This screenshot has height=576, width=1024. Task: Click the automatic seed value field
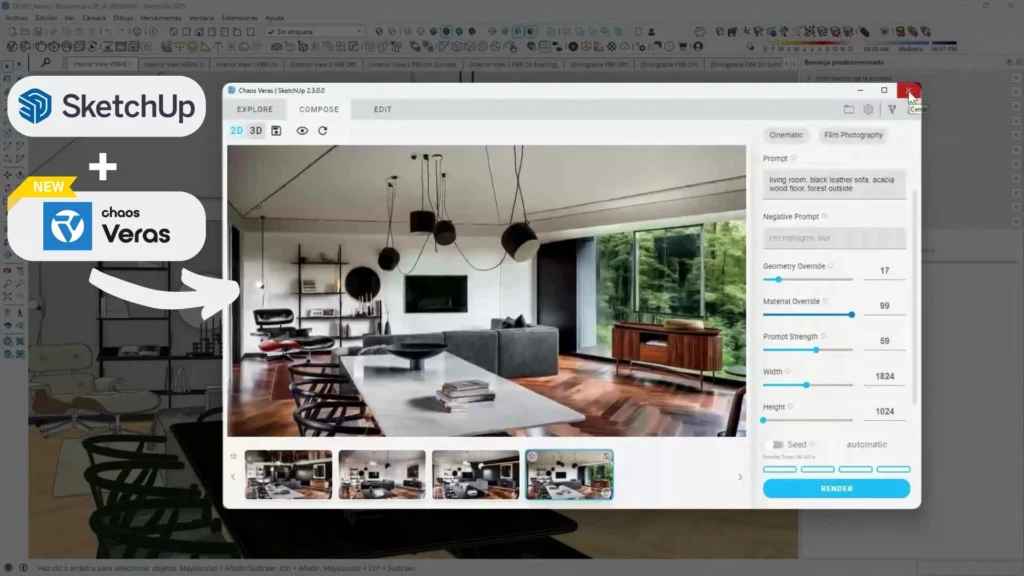click(867, 445)
